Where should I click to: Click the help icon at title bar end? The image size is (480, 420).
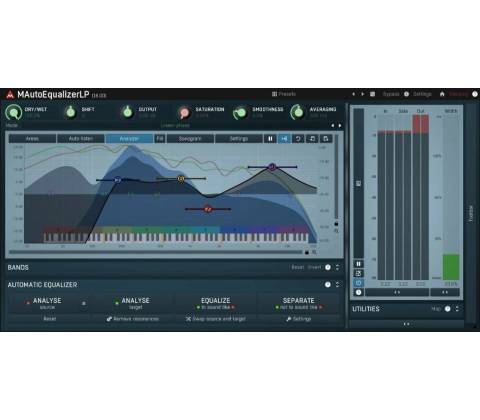[475, 94]
